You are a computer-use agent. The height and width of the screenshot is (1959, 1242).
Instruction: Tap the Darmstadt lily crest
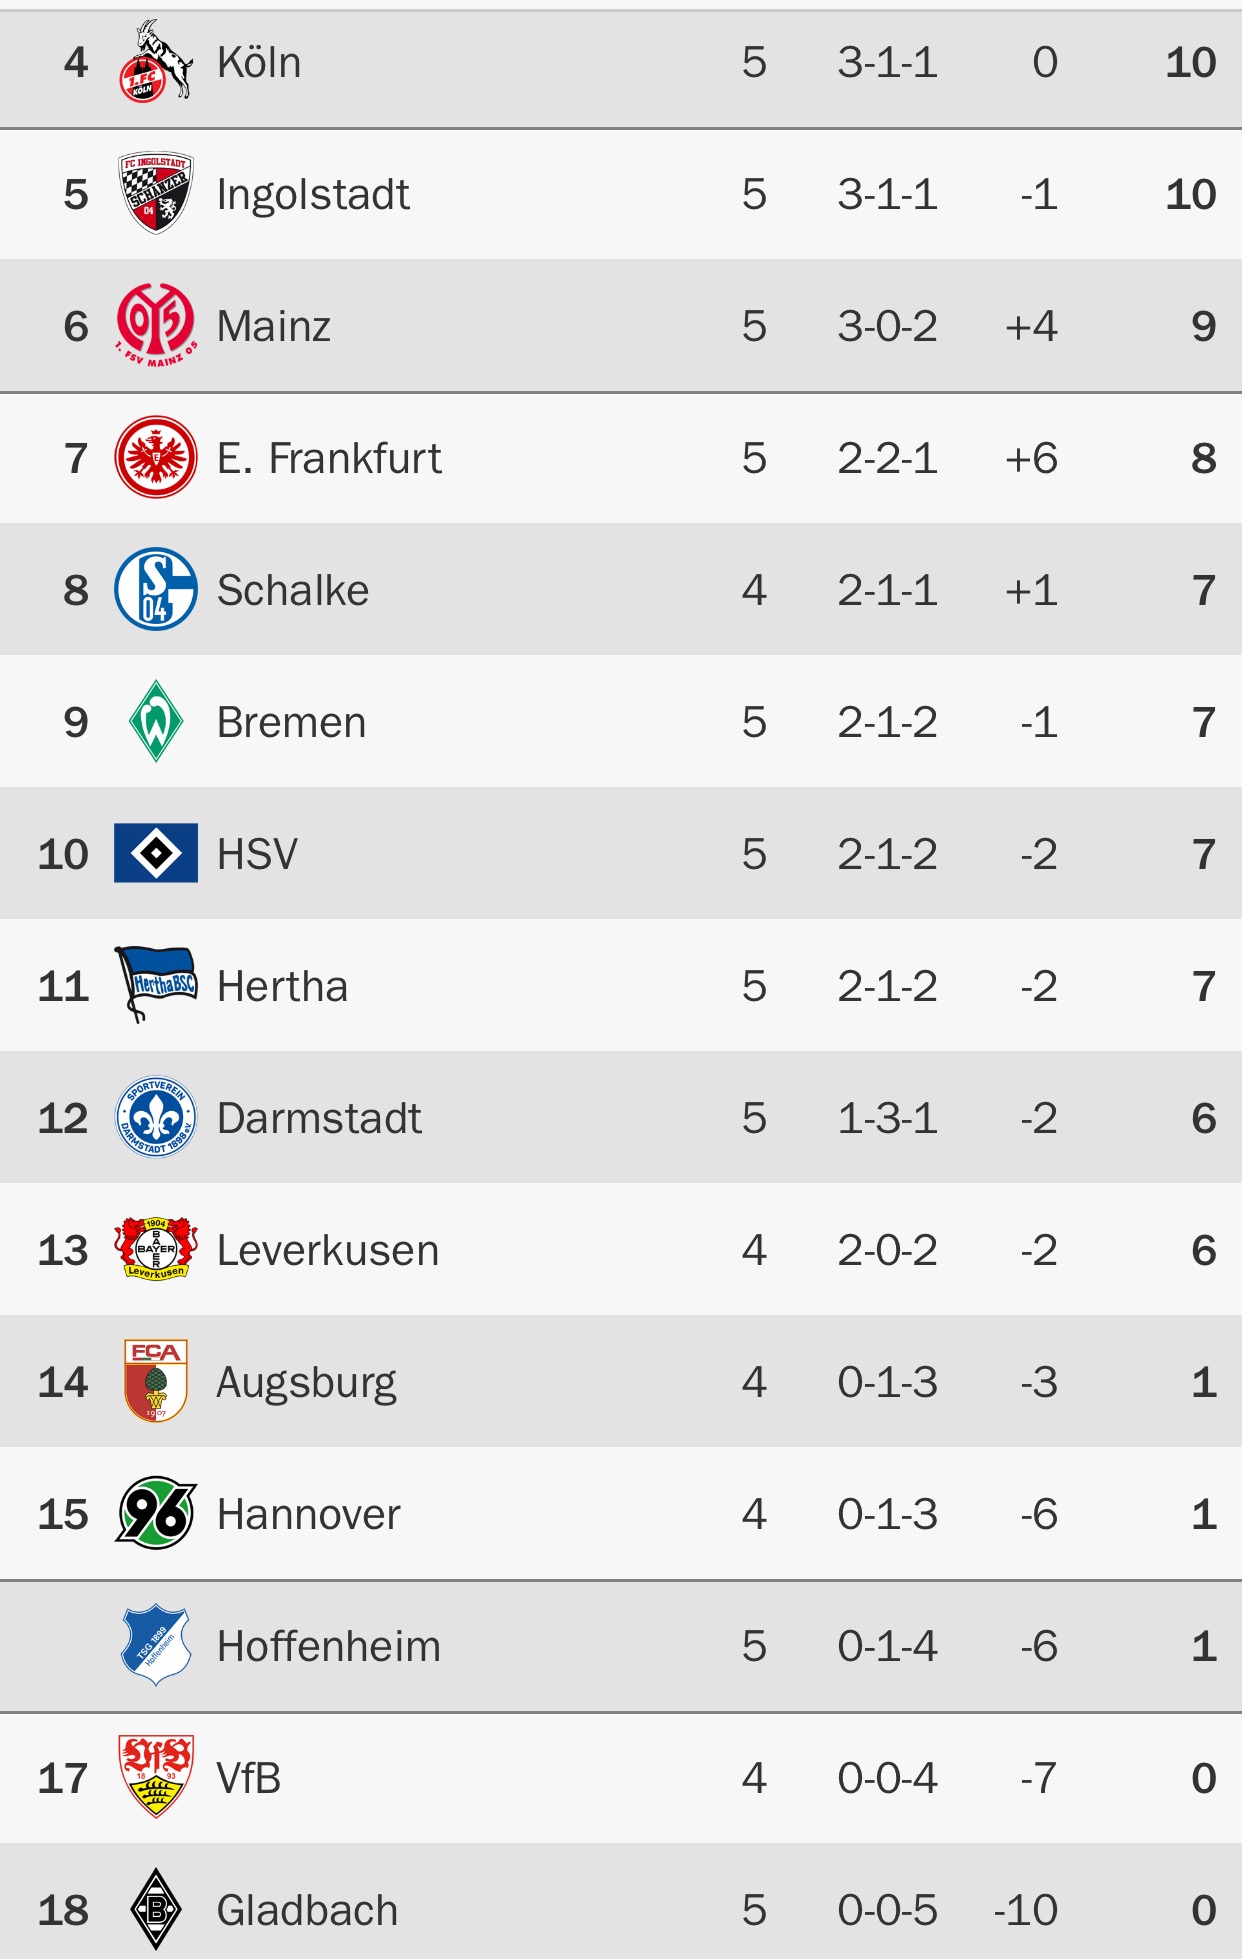[156, 1117]
